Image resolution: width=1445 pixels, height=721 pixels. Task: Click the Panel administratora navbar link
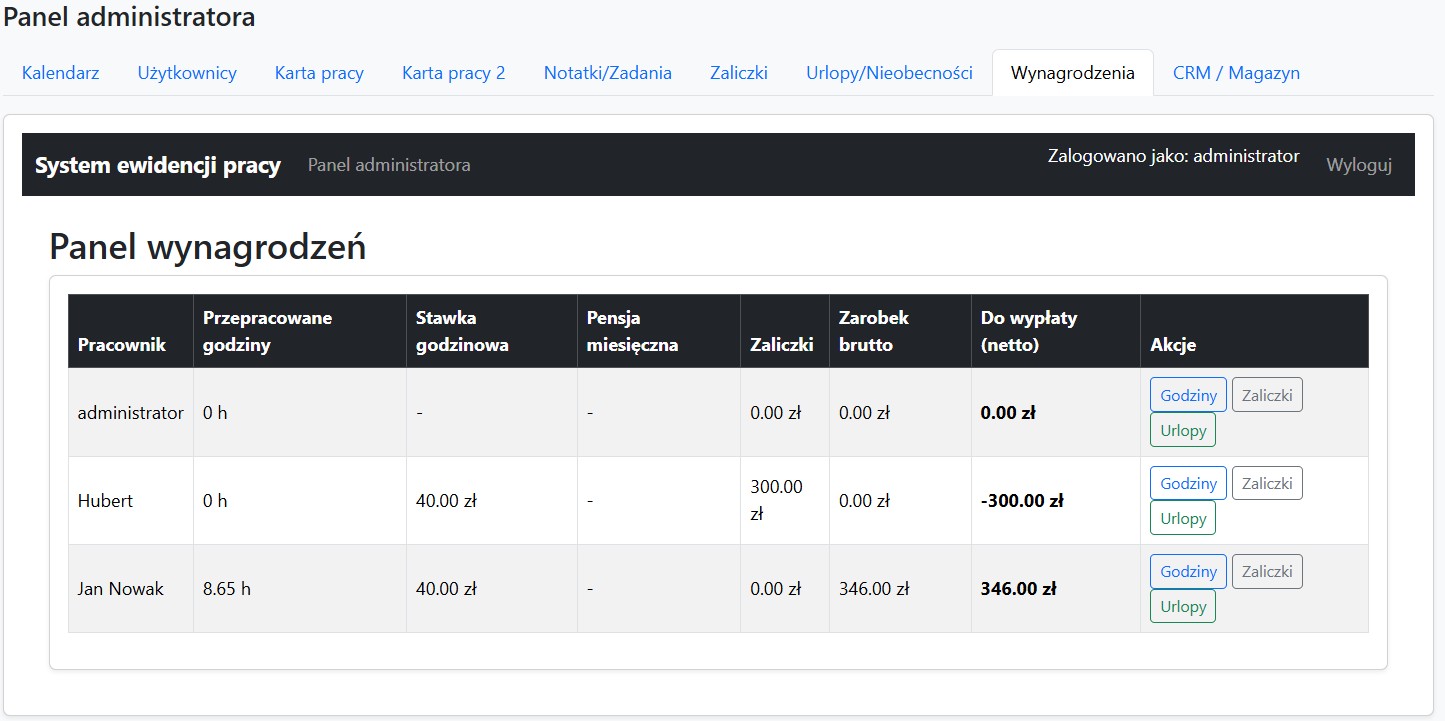(x=389, y=165)
